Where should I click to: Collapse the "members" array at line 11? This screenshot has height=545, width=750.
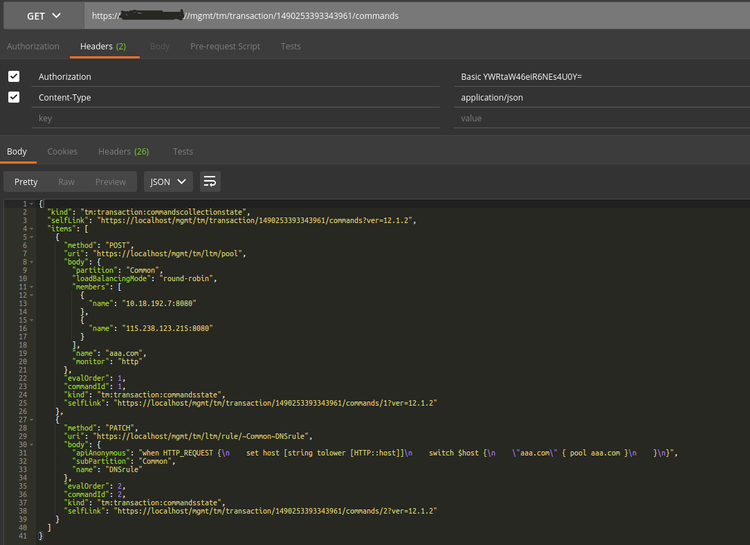coord(32,286)
